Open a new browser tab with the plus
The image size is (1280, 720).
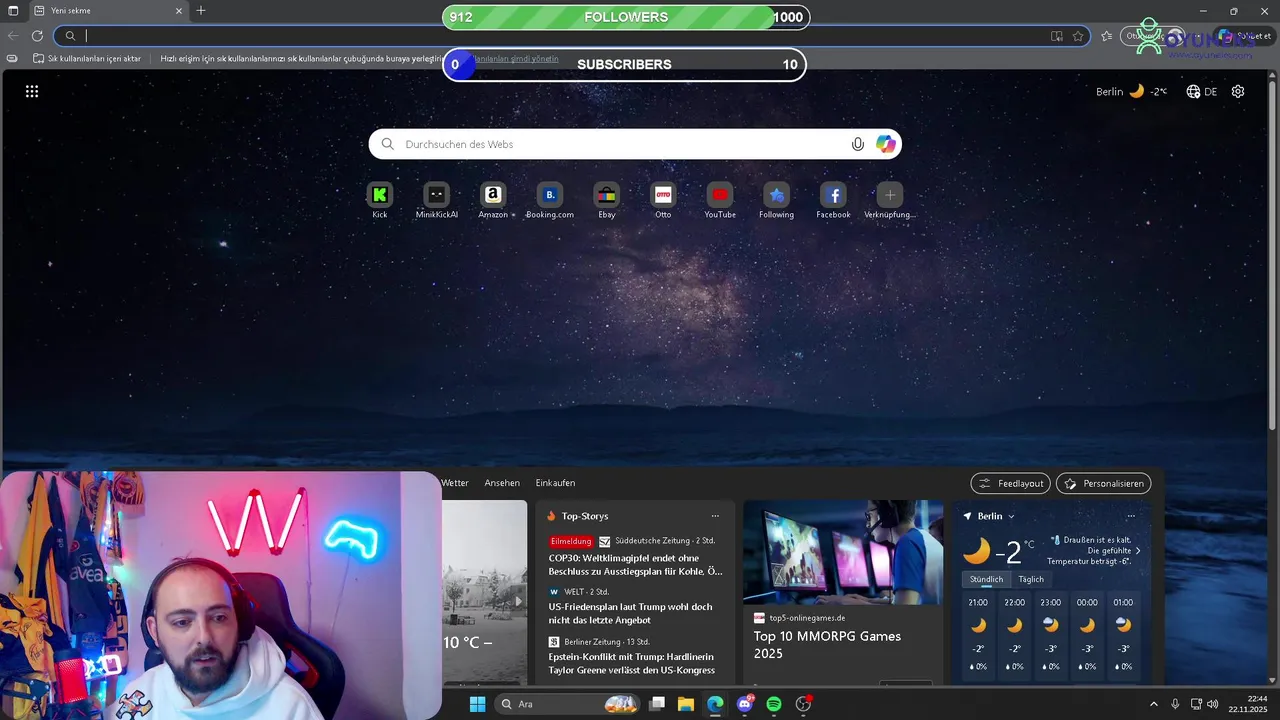pyautogui.click(x=201, y=10)
